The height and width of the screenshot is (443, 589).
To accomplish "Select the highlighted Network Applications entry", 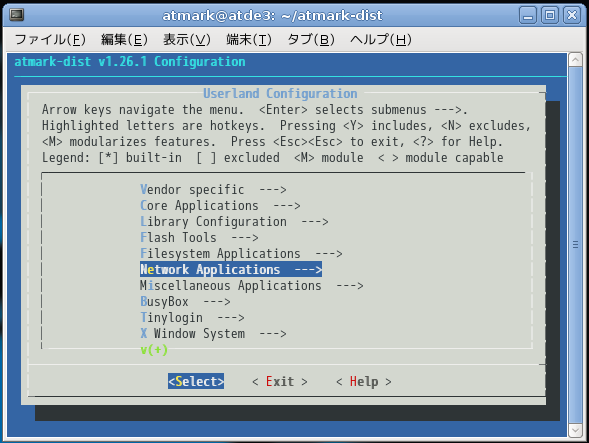I will [x=231, y=269].
